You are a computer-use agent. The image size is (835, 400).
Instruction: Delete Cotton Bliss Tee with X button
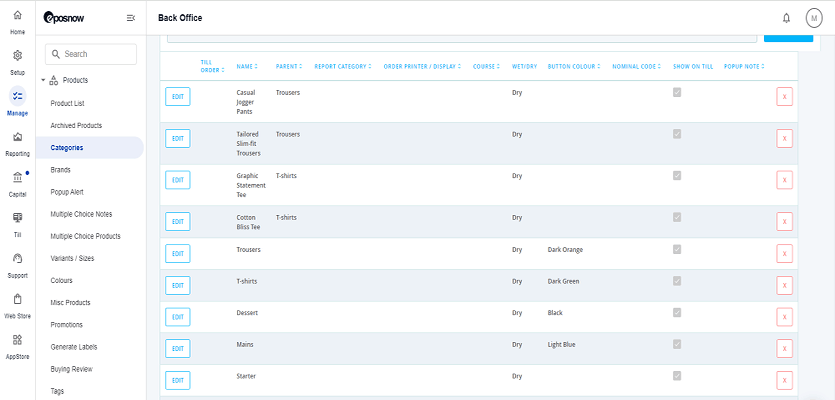pos(784,222)
